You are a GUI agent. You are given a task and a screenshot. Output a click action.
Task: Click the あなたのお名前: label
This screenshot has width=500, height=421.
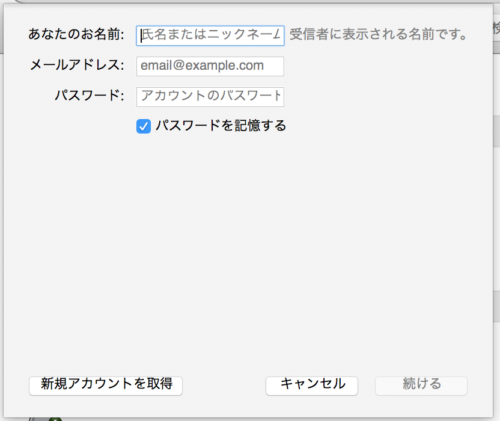click(x=76, y=35)
